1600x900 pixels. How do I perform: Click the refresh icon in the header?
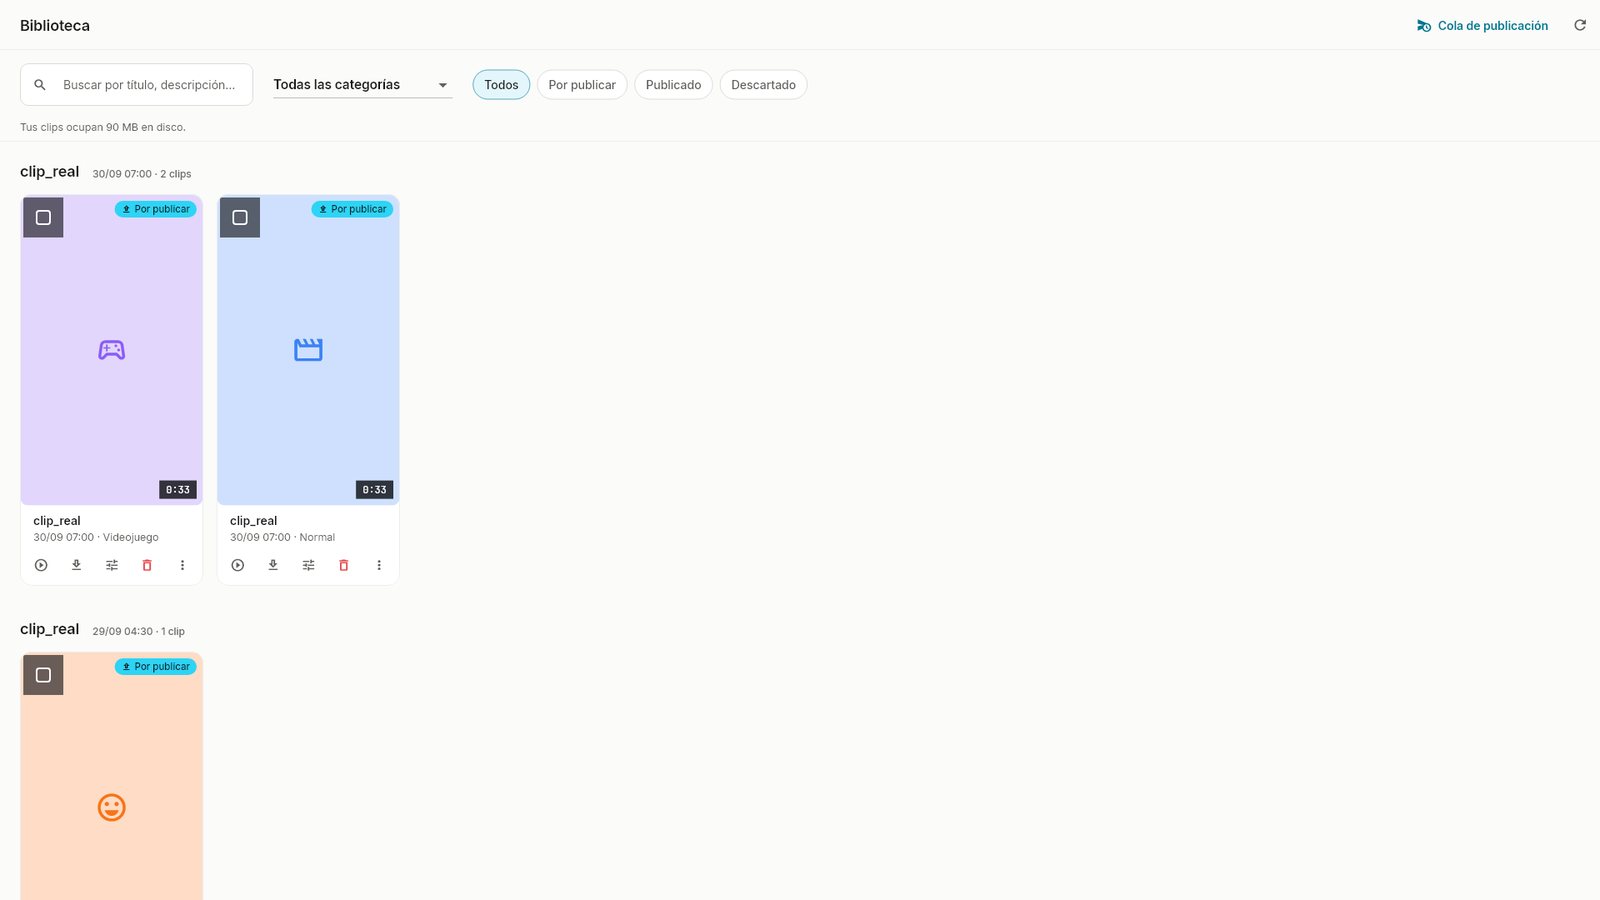(x=1580, y=25)
